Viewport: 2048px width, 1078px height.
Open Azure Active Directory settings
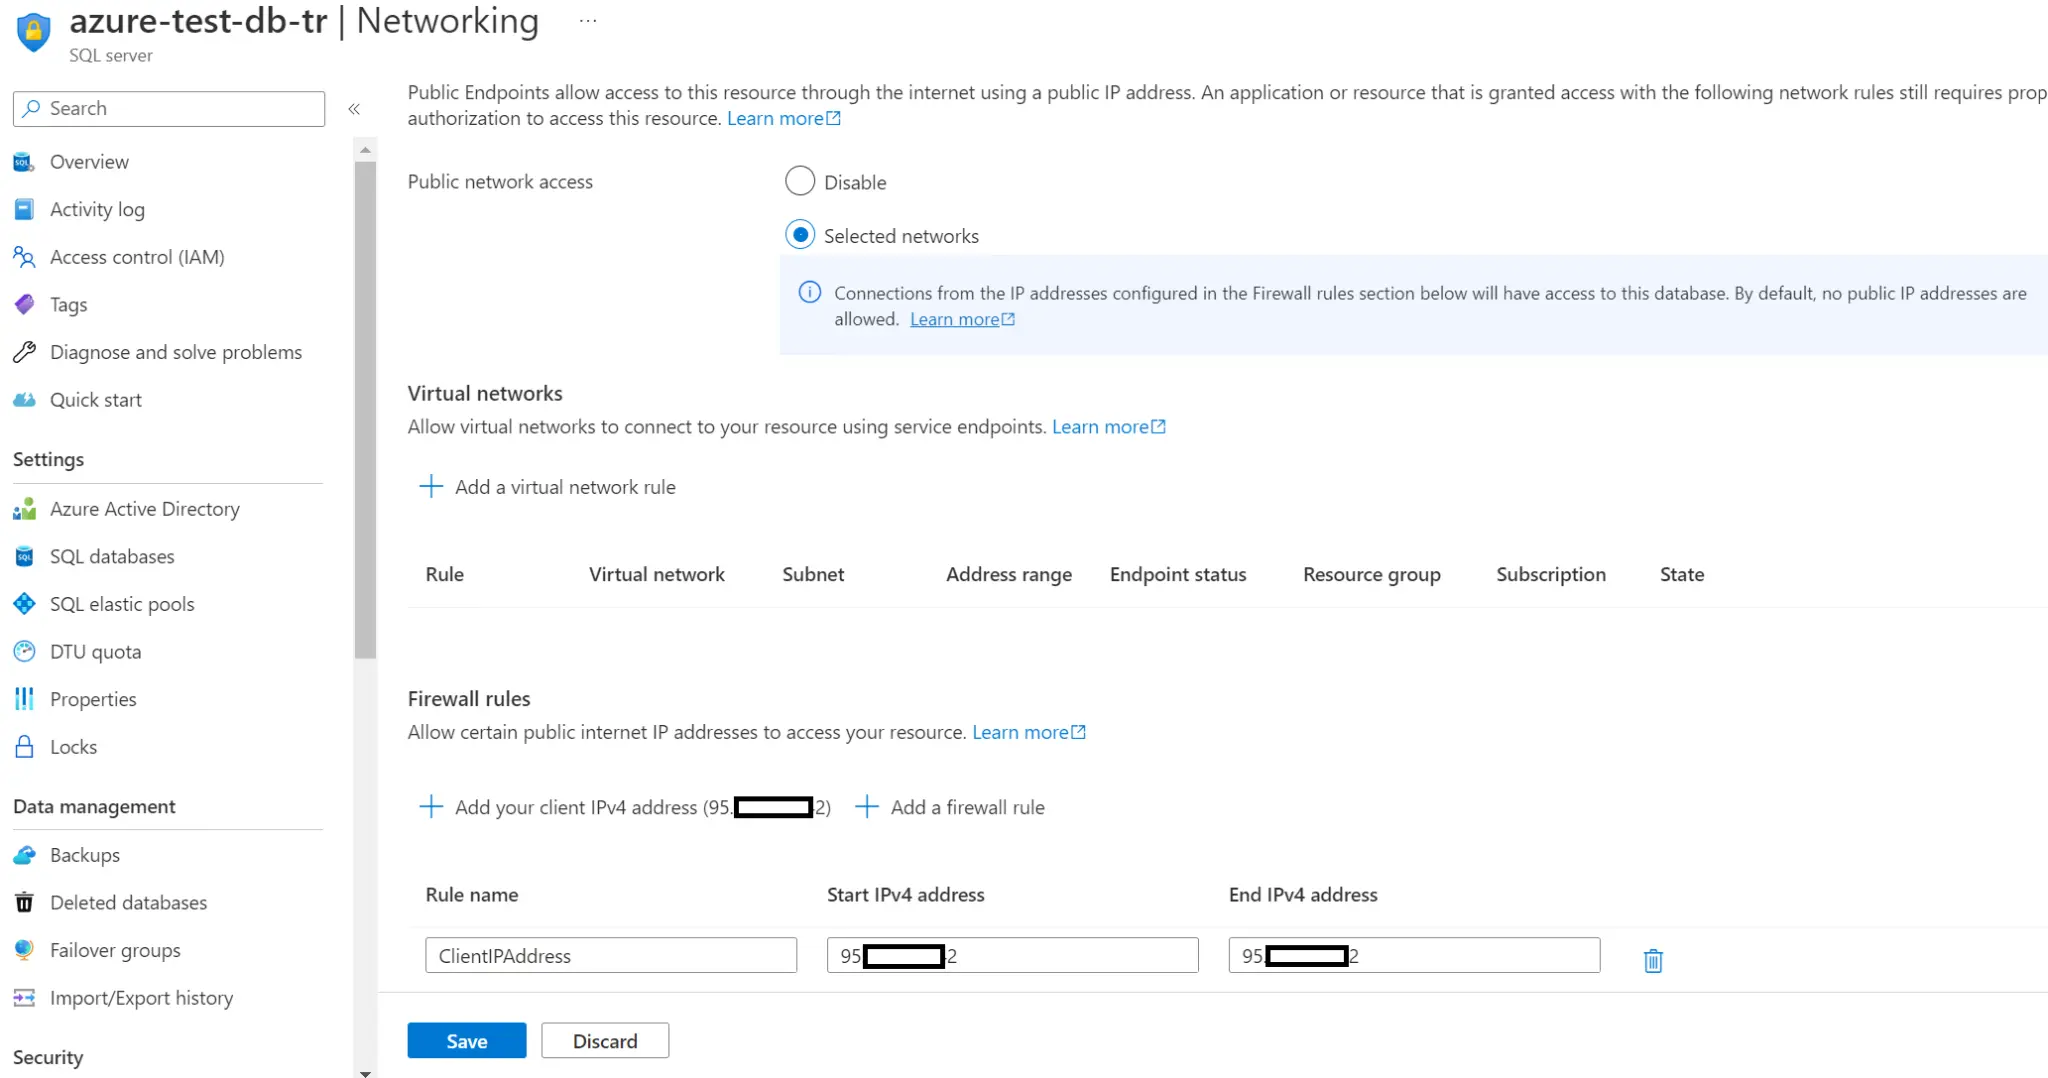coord(145,509)
